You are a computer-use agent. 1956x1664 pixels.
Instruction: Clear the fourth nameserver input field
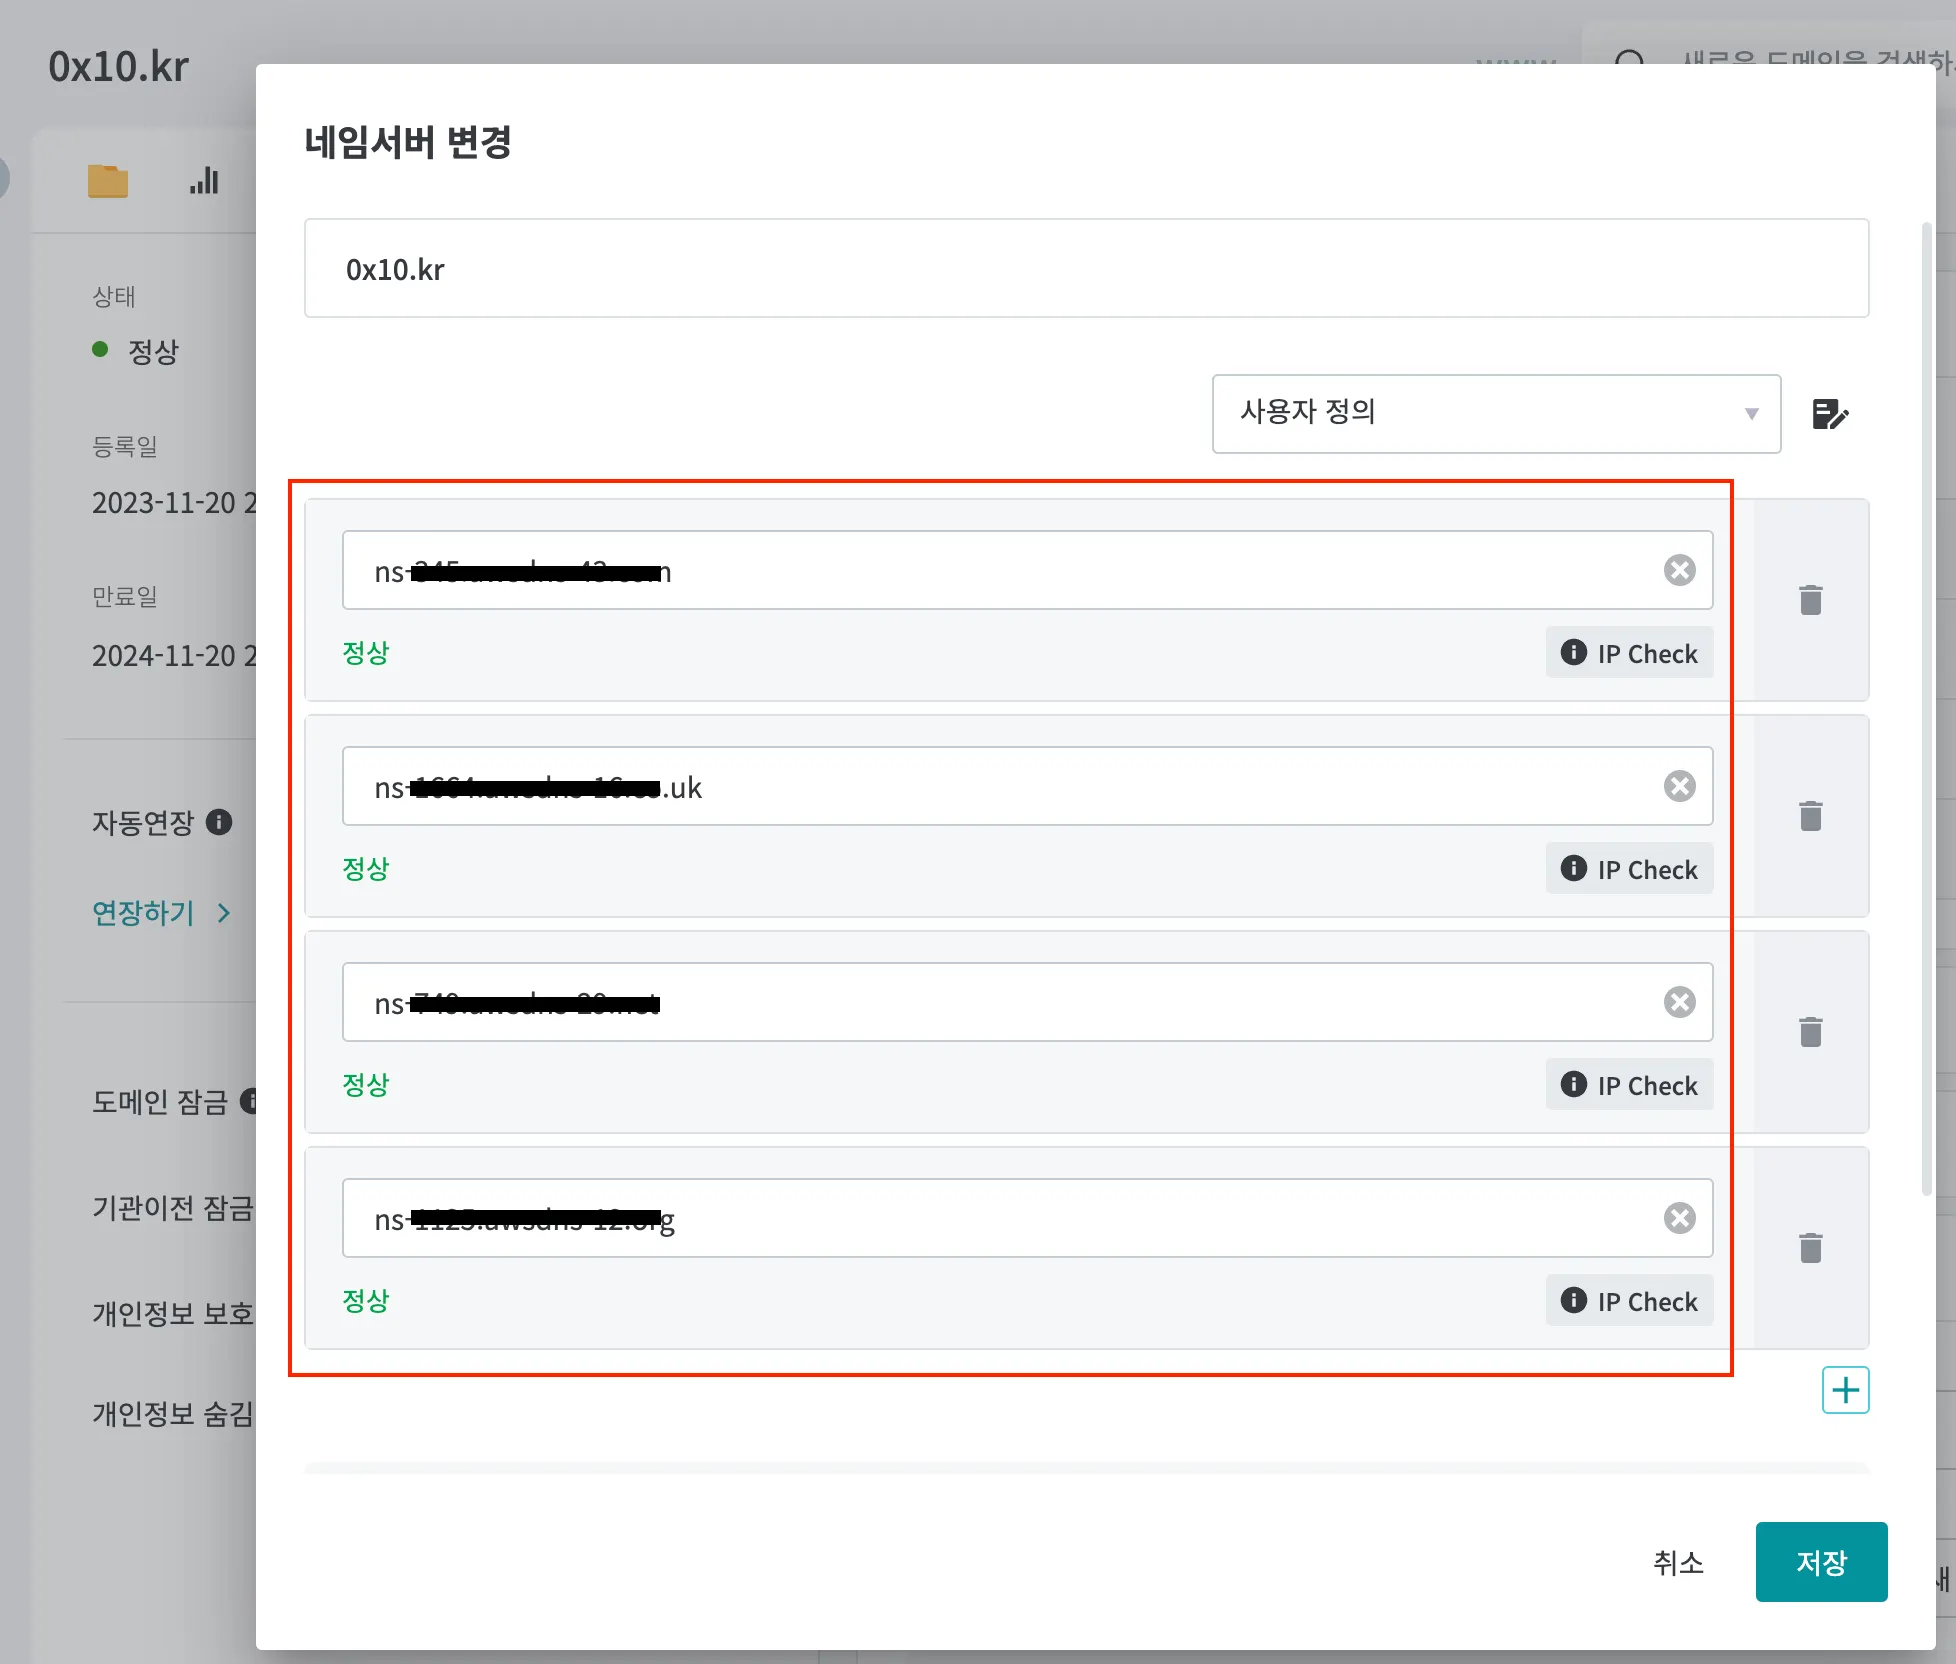[x=1679, y=1218]
